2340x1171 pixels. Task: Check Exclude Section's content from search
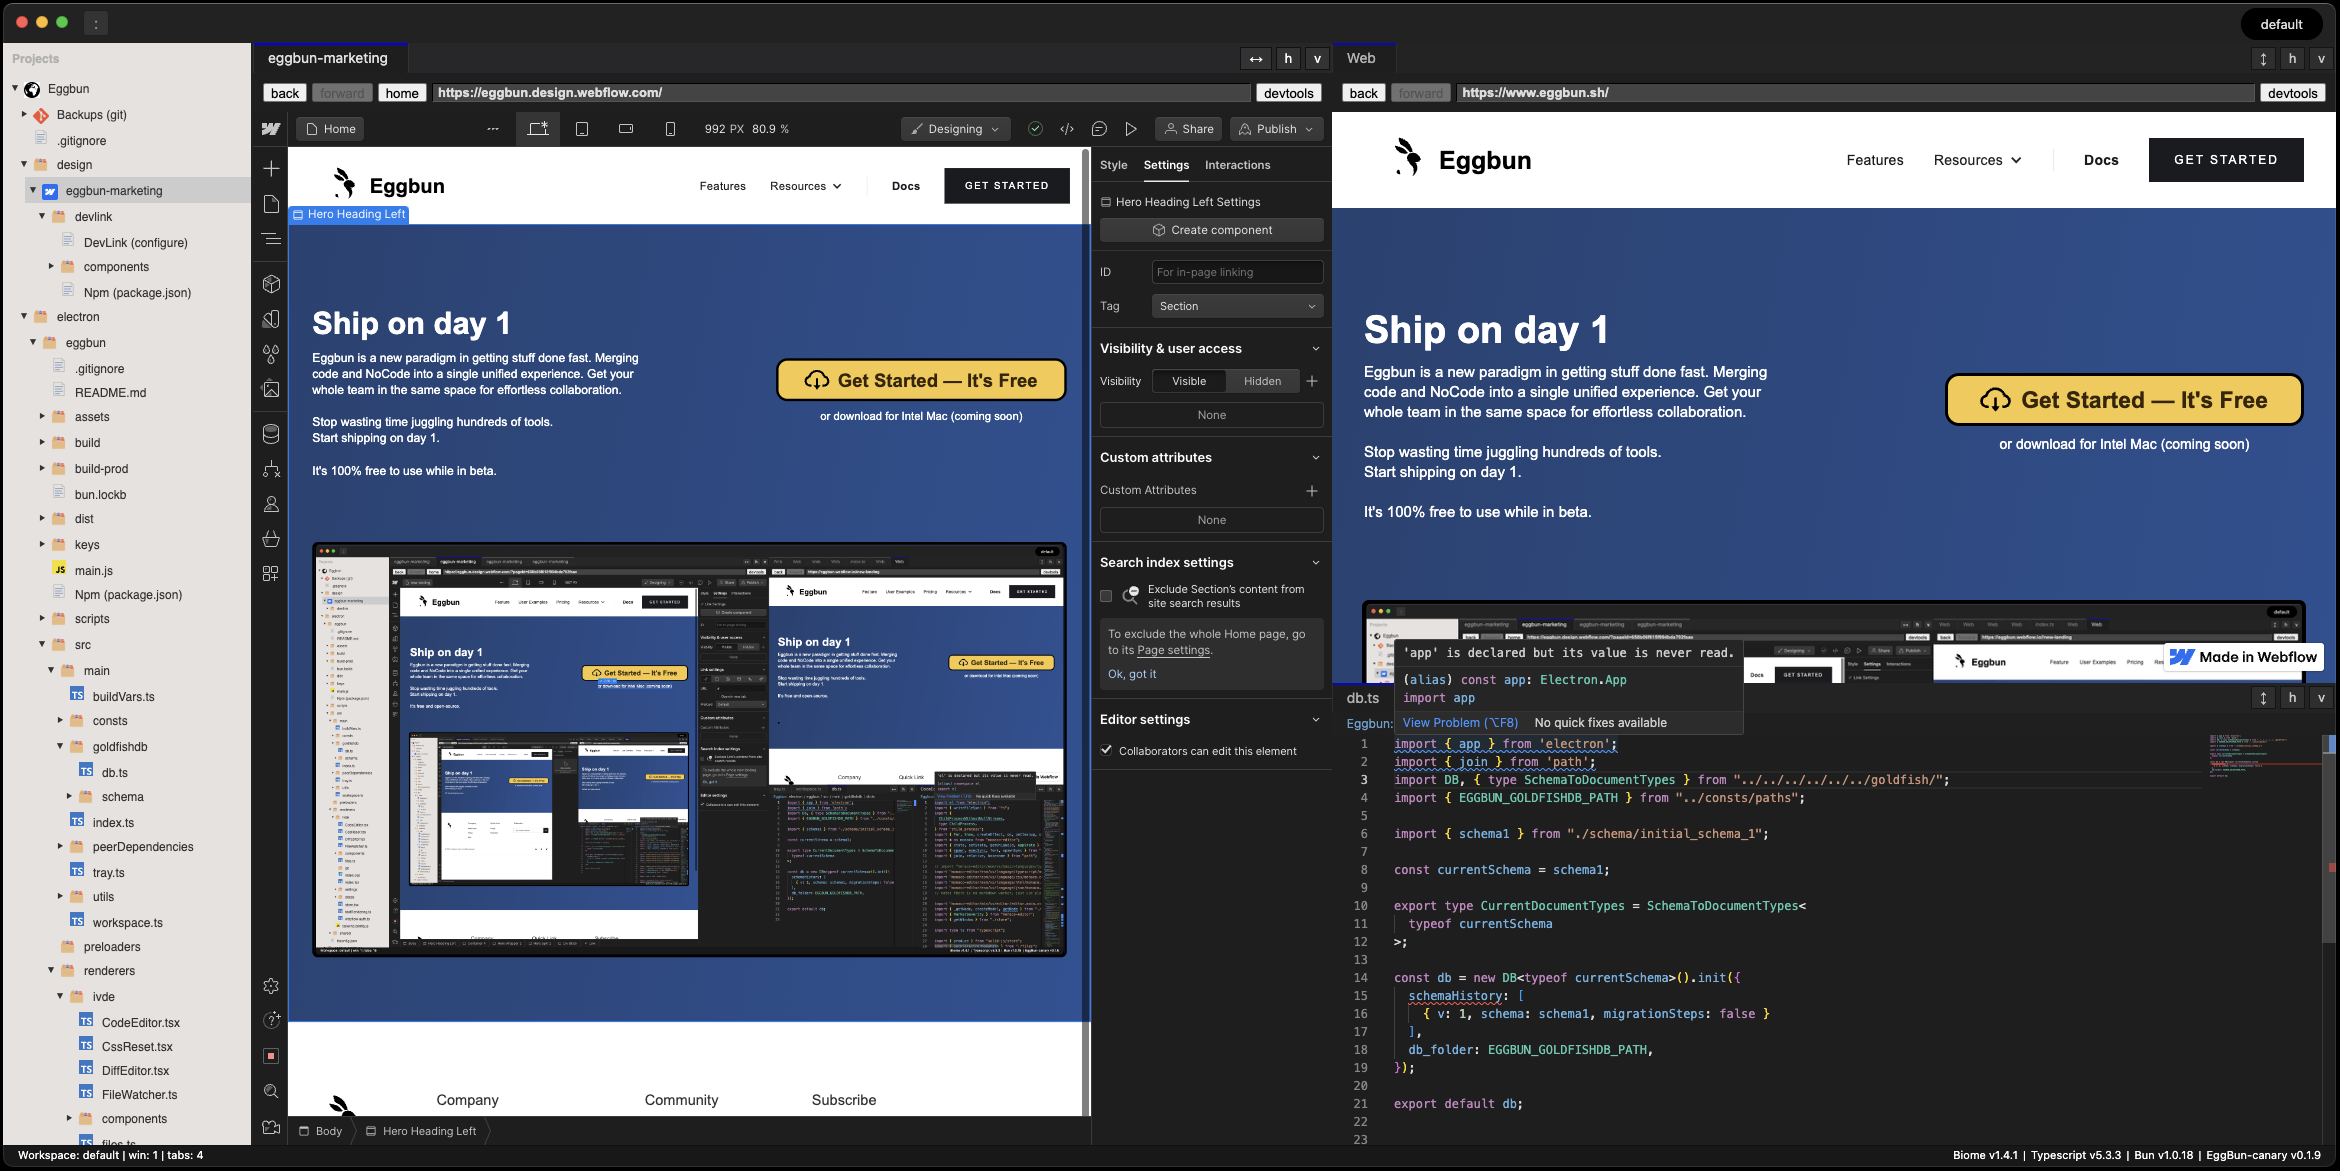tap(1106, 596)
